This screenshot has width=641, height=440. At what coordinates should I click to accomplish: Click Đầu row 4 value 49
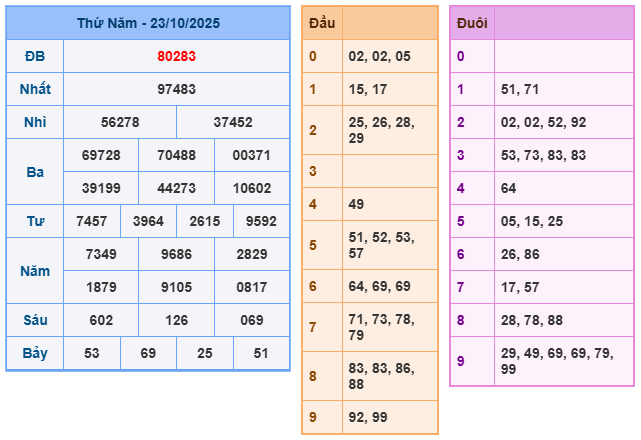[356, 204]
